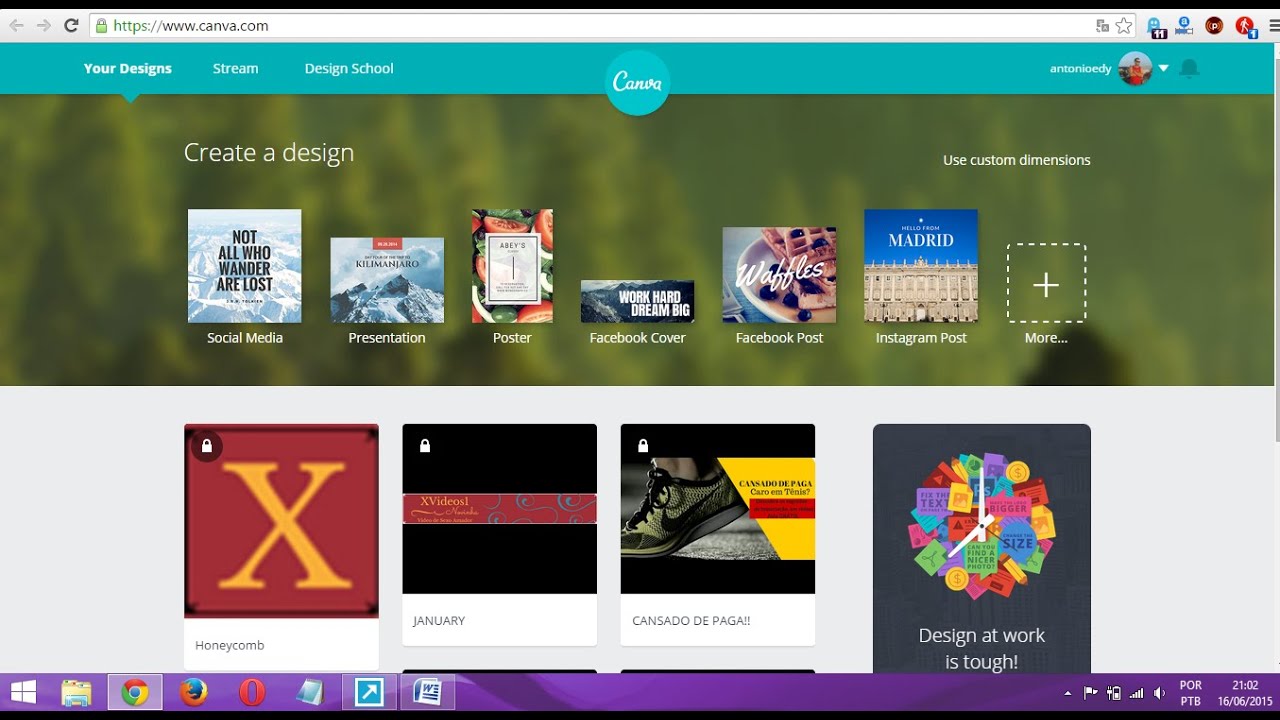Open the notepad app on taskbar
The width and height of the screenshot is (1280, 720).
(310, 692)
